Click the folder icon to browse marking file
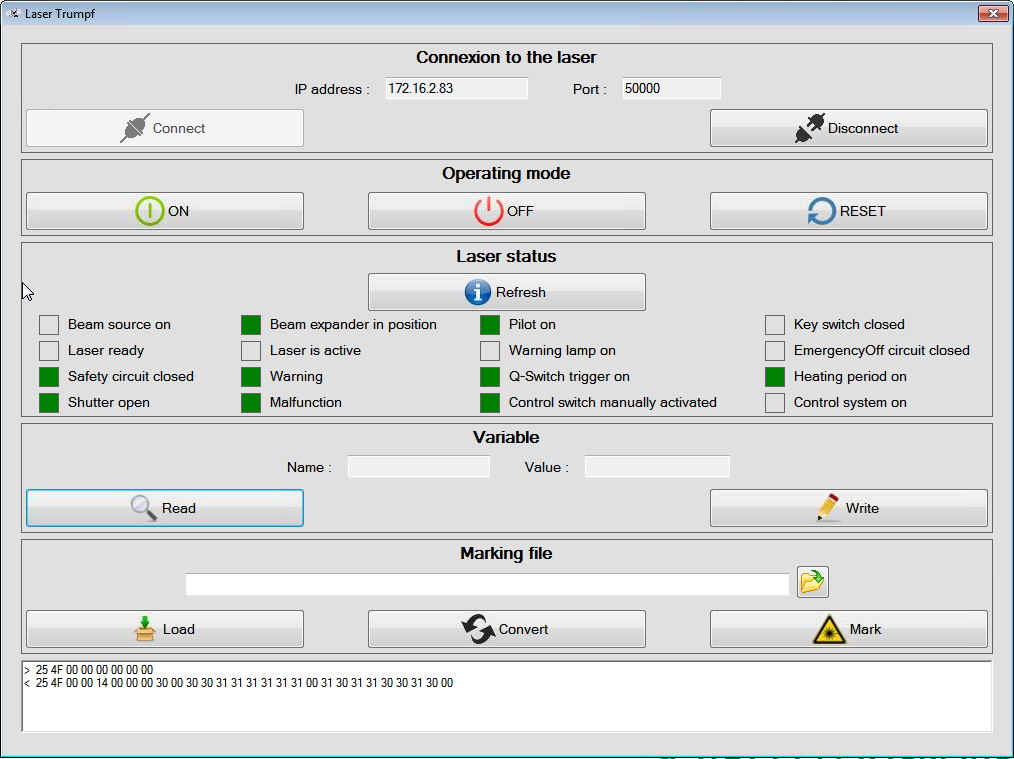This screenshot has width=1014, height=759. click(x=812, y=582)
